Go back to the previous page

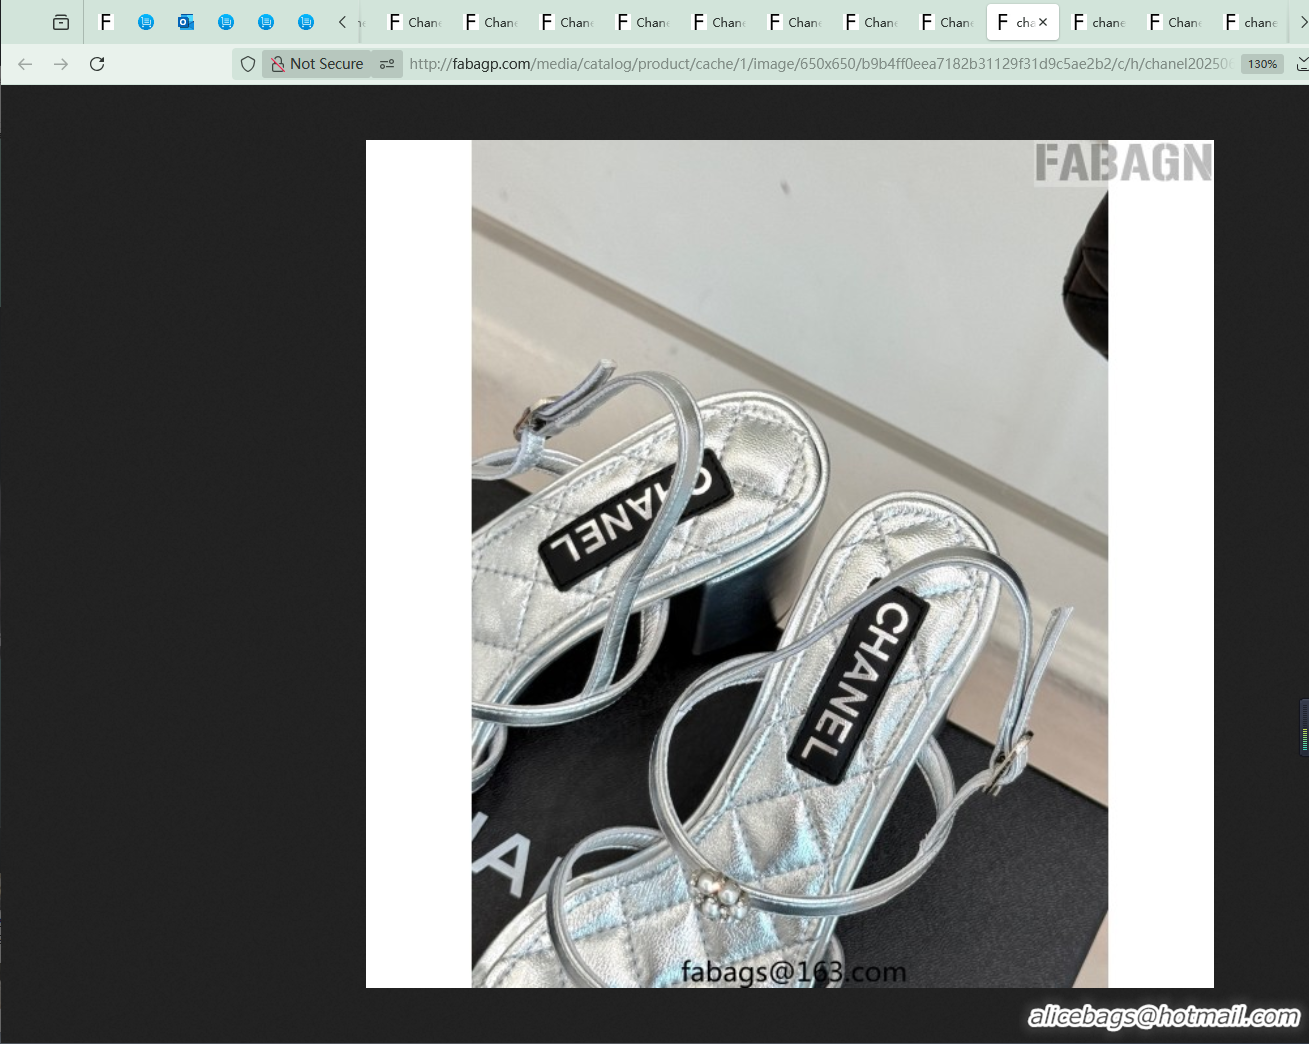tap(25, 64)
